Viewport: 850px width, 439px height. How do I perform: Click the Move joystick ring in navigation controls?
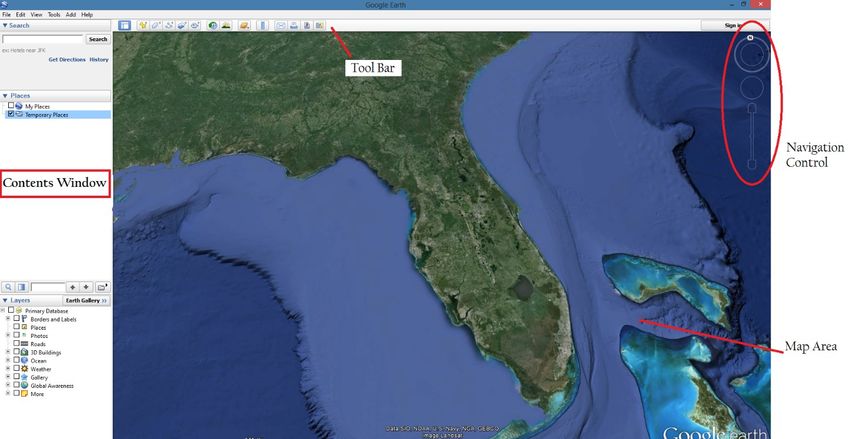pos(751,87)
